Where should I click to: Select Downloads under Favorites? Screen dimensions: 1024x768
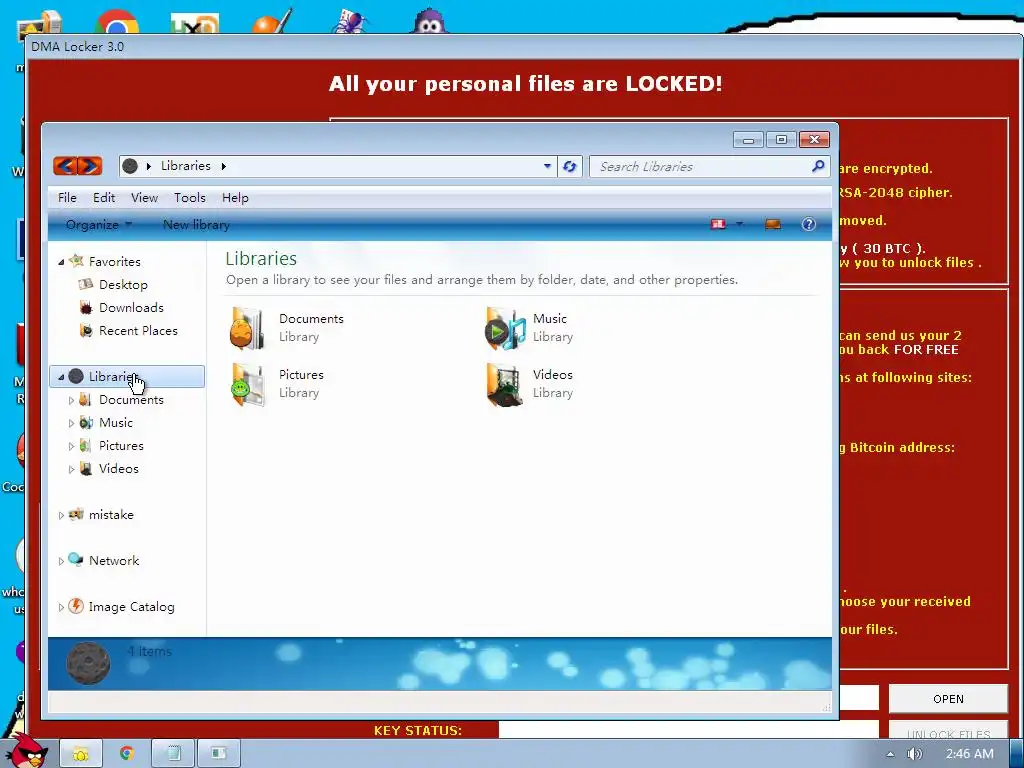click(131, 308)
